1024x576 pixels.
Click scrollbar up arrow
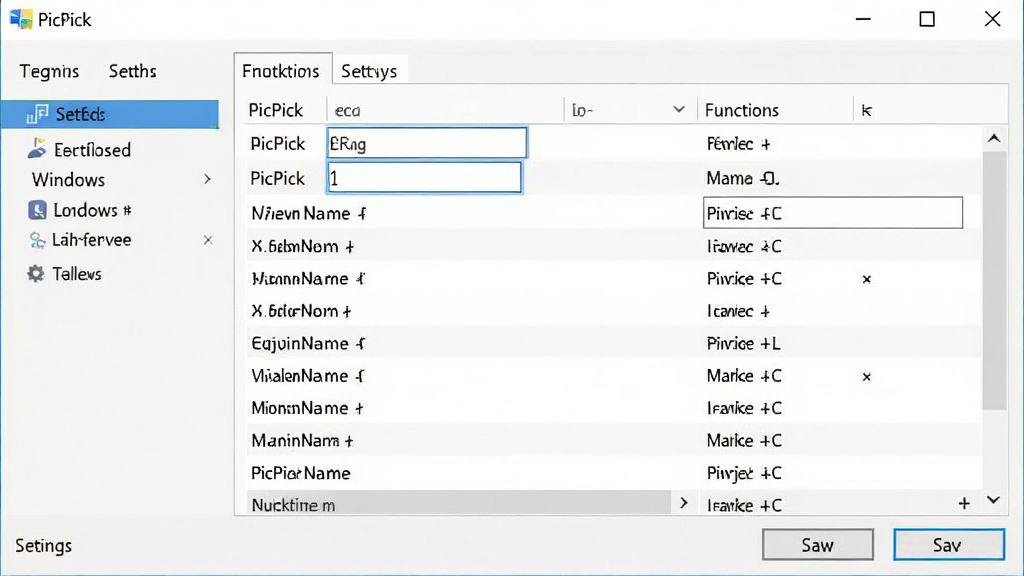click(994, 138)
